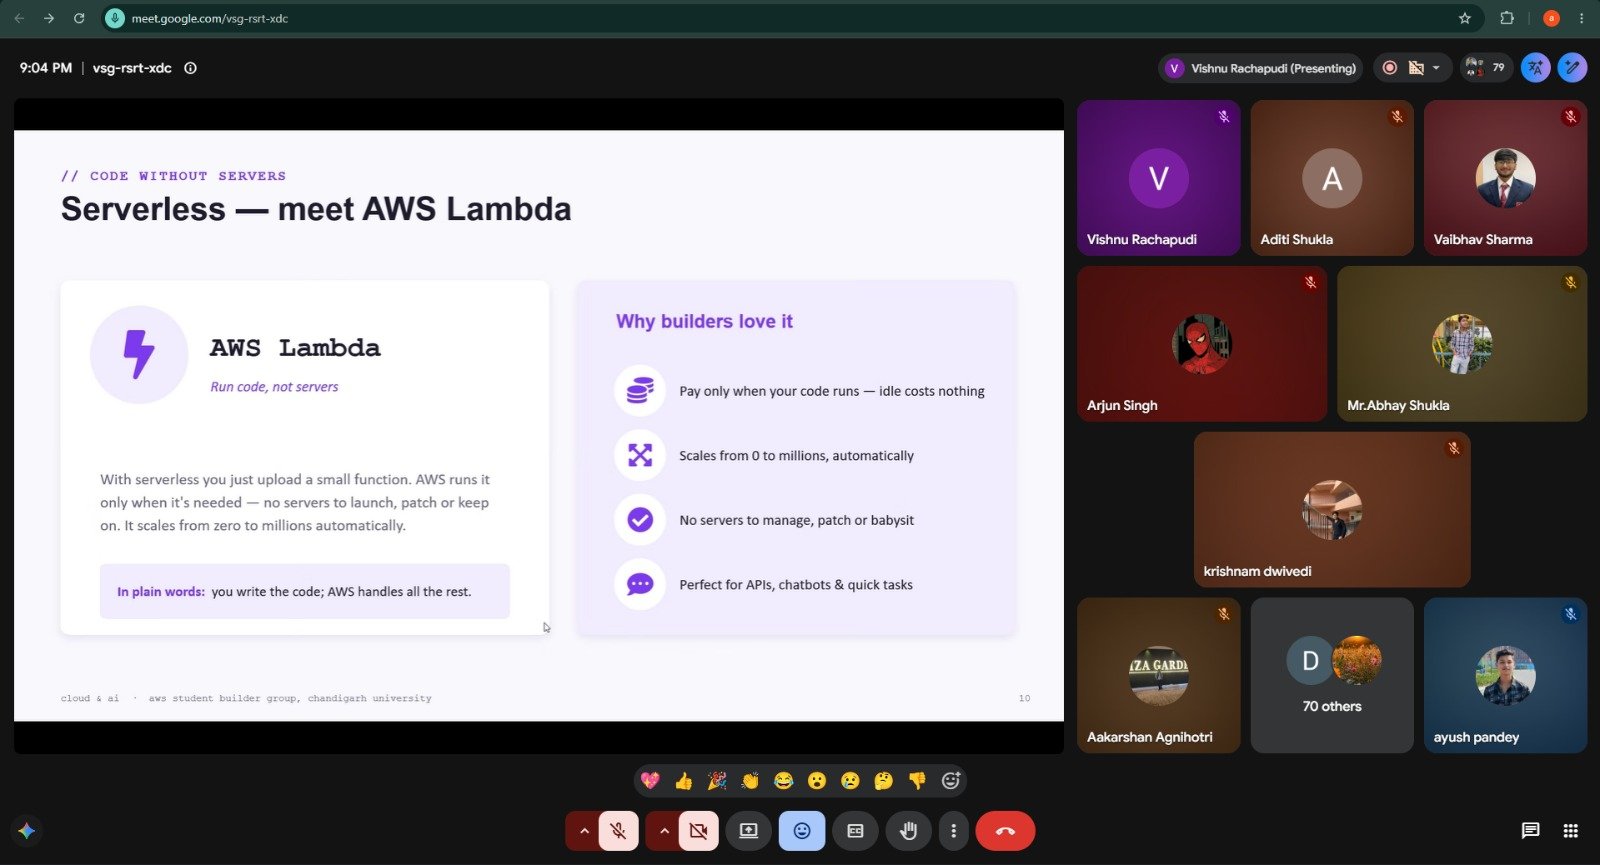Reload the Meet page
The image size is (1600, 865).
pyautogui.click(x=79, y=18)
